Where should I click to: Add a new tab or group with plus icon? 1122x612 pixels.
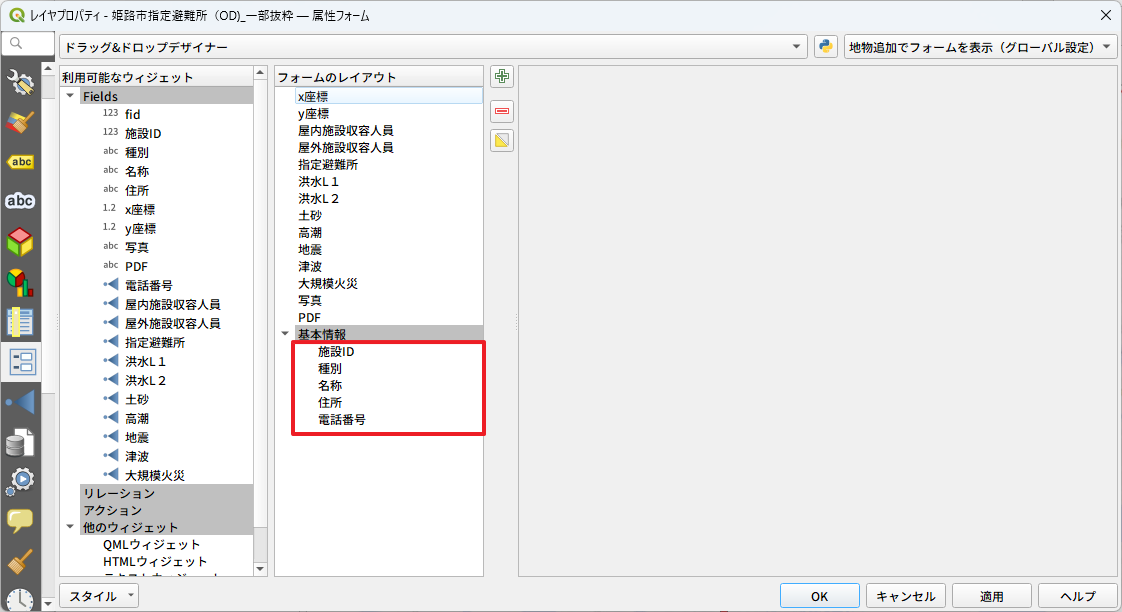(x=502, y=77)
